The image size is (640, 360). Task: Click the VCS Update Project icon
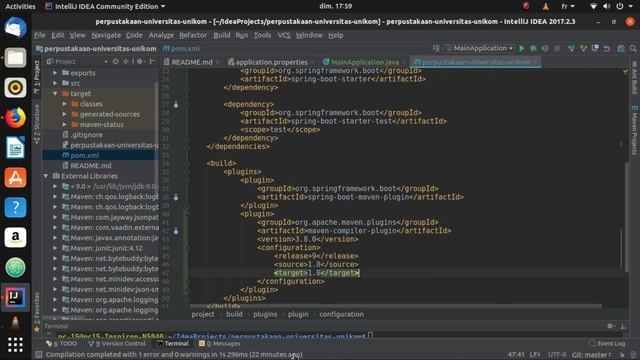(571, 49)
